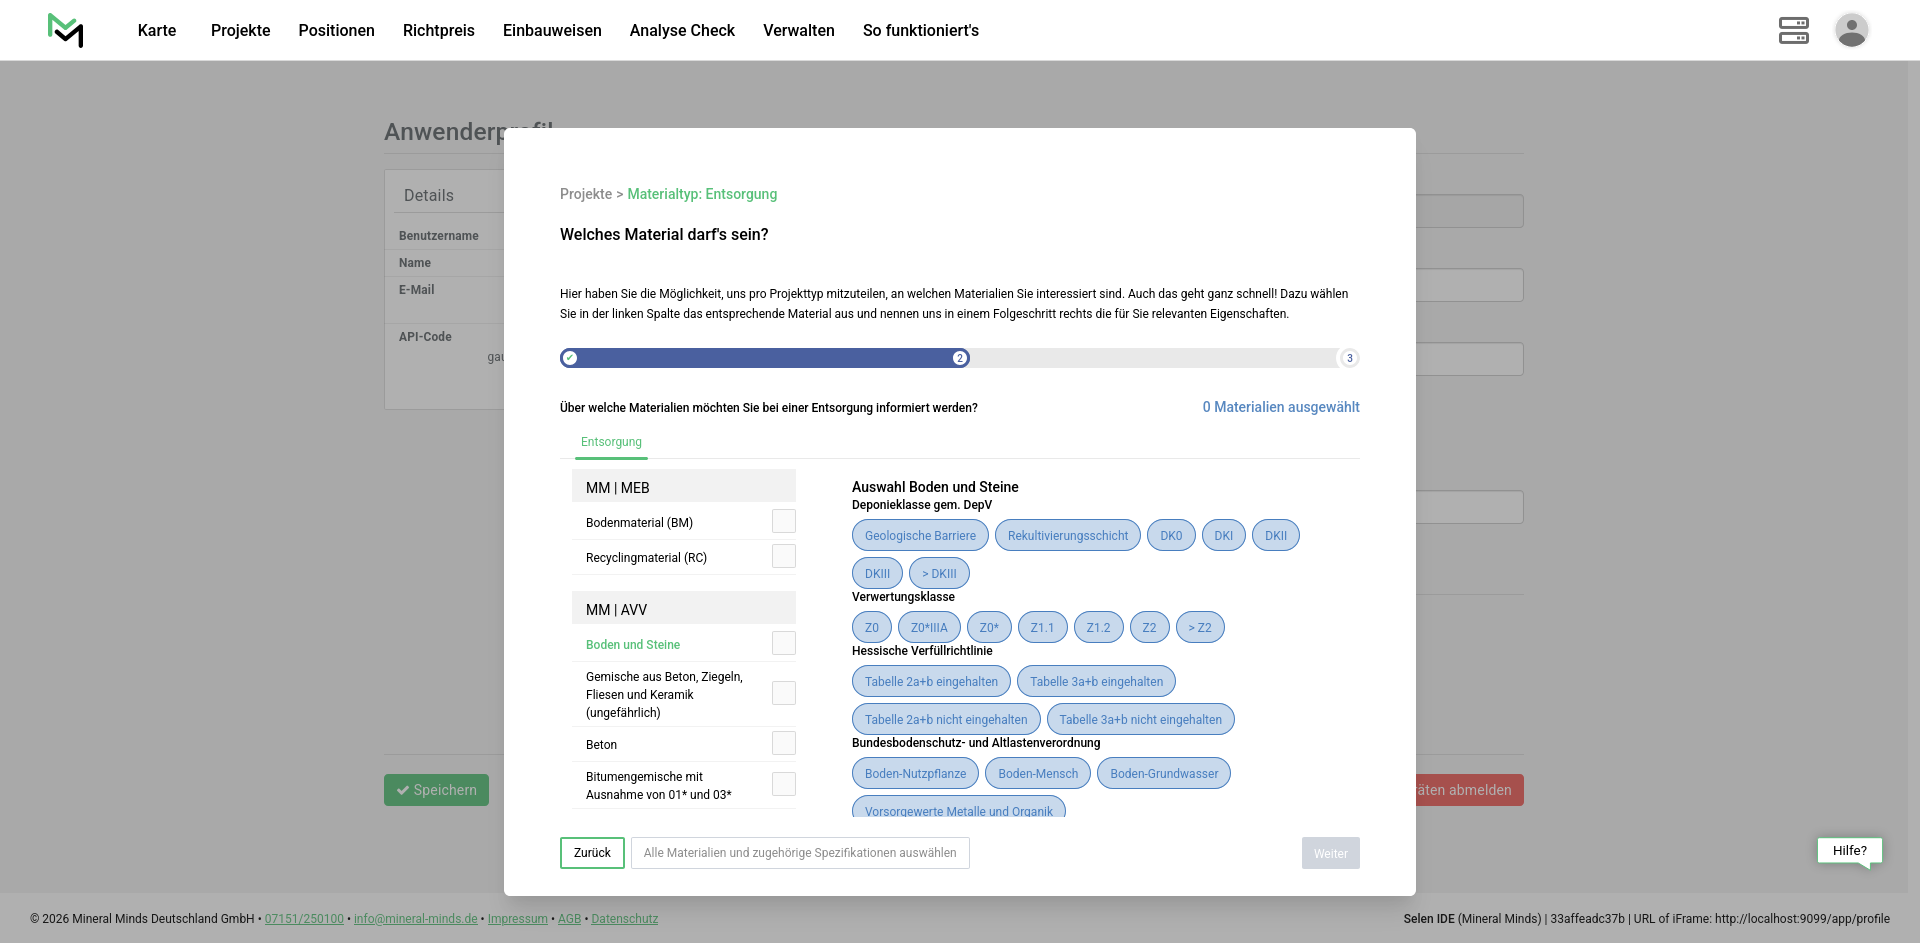Viewport: 1920px width, 943px height.
Task: Click the Mineral Minds logo icon
Action: point(66,30)
